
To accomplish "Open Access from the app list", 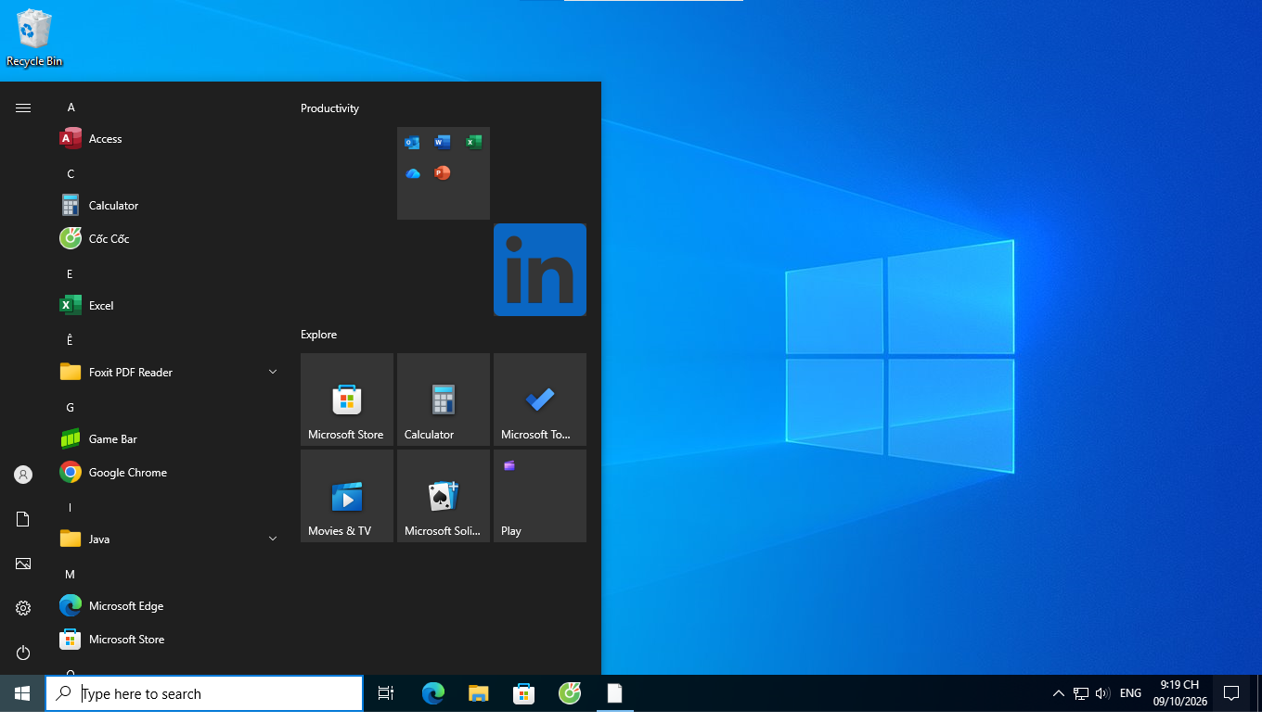I will click(x=168, y=139).
